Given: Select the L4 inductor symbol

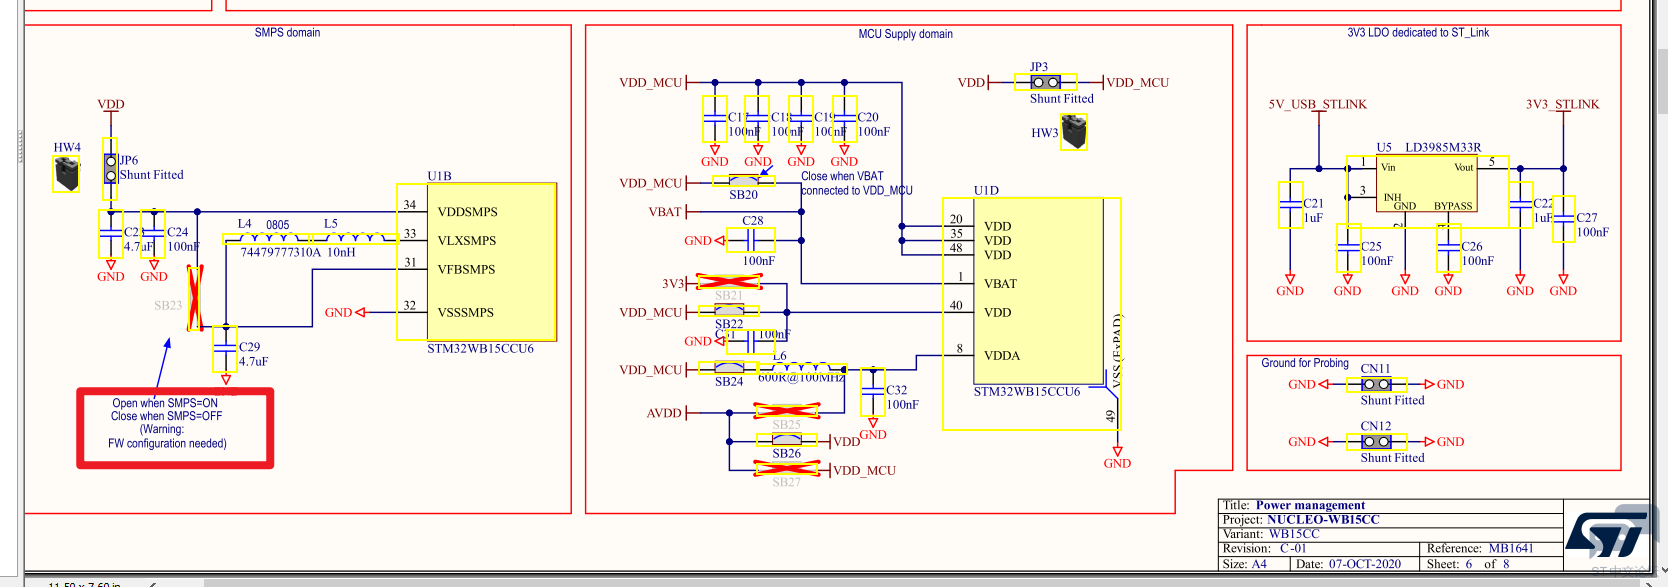Looking at the screenshot, I should pos(267,238).
